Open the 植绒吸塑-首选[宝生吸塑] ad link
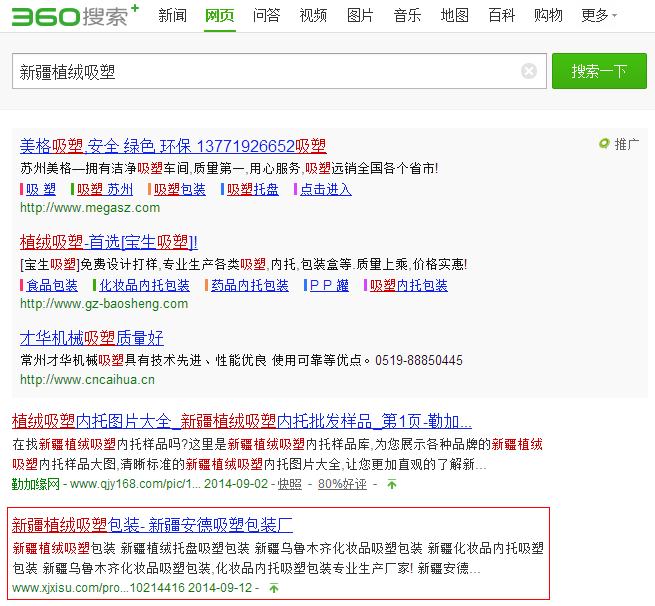 (109, 242)
